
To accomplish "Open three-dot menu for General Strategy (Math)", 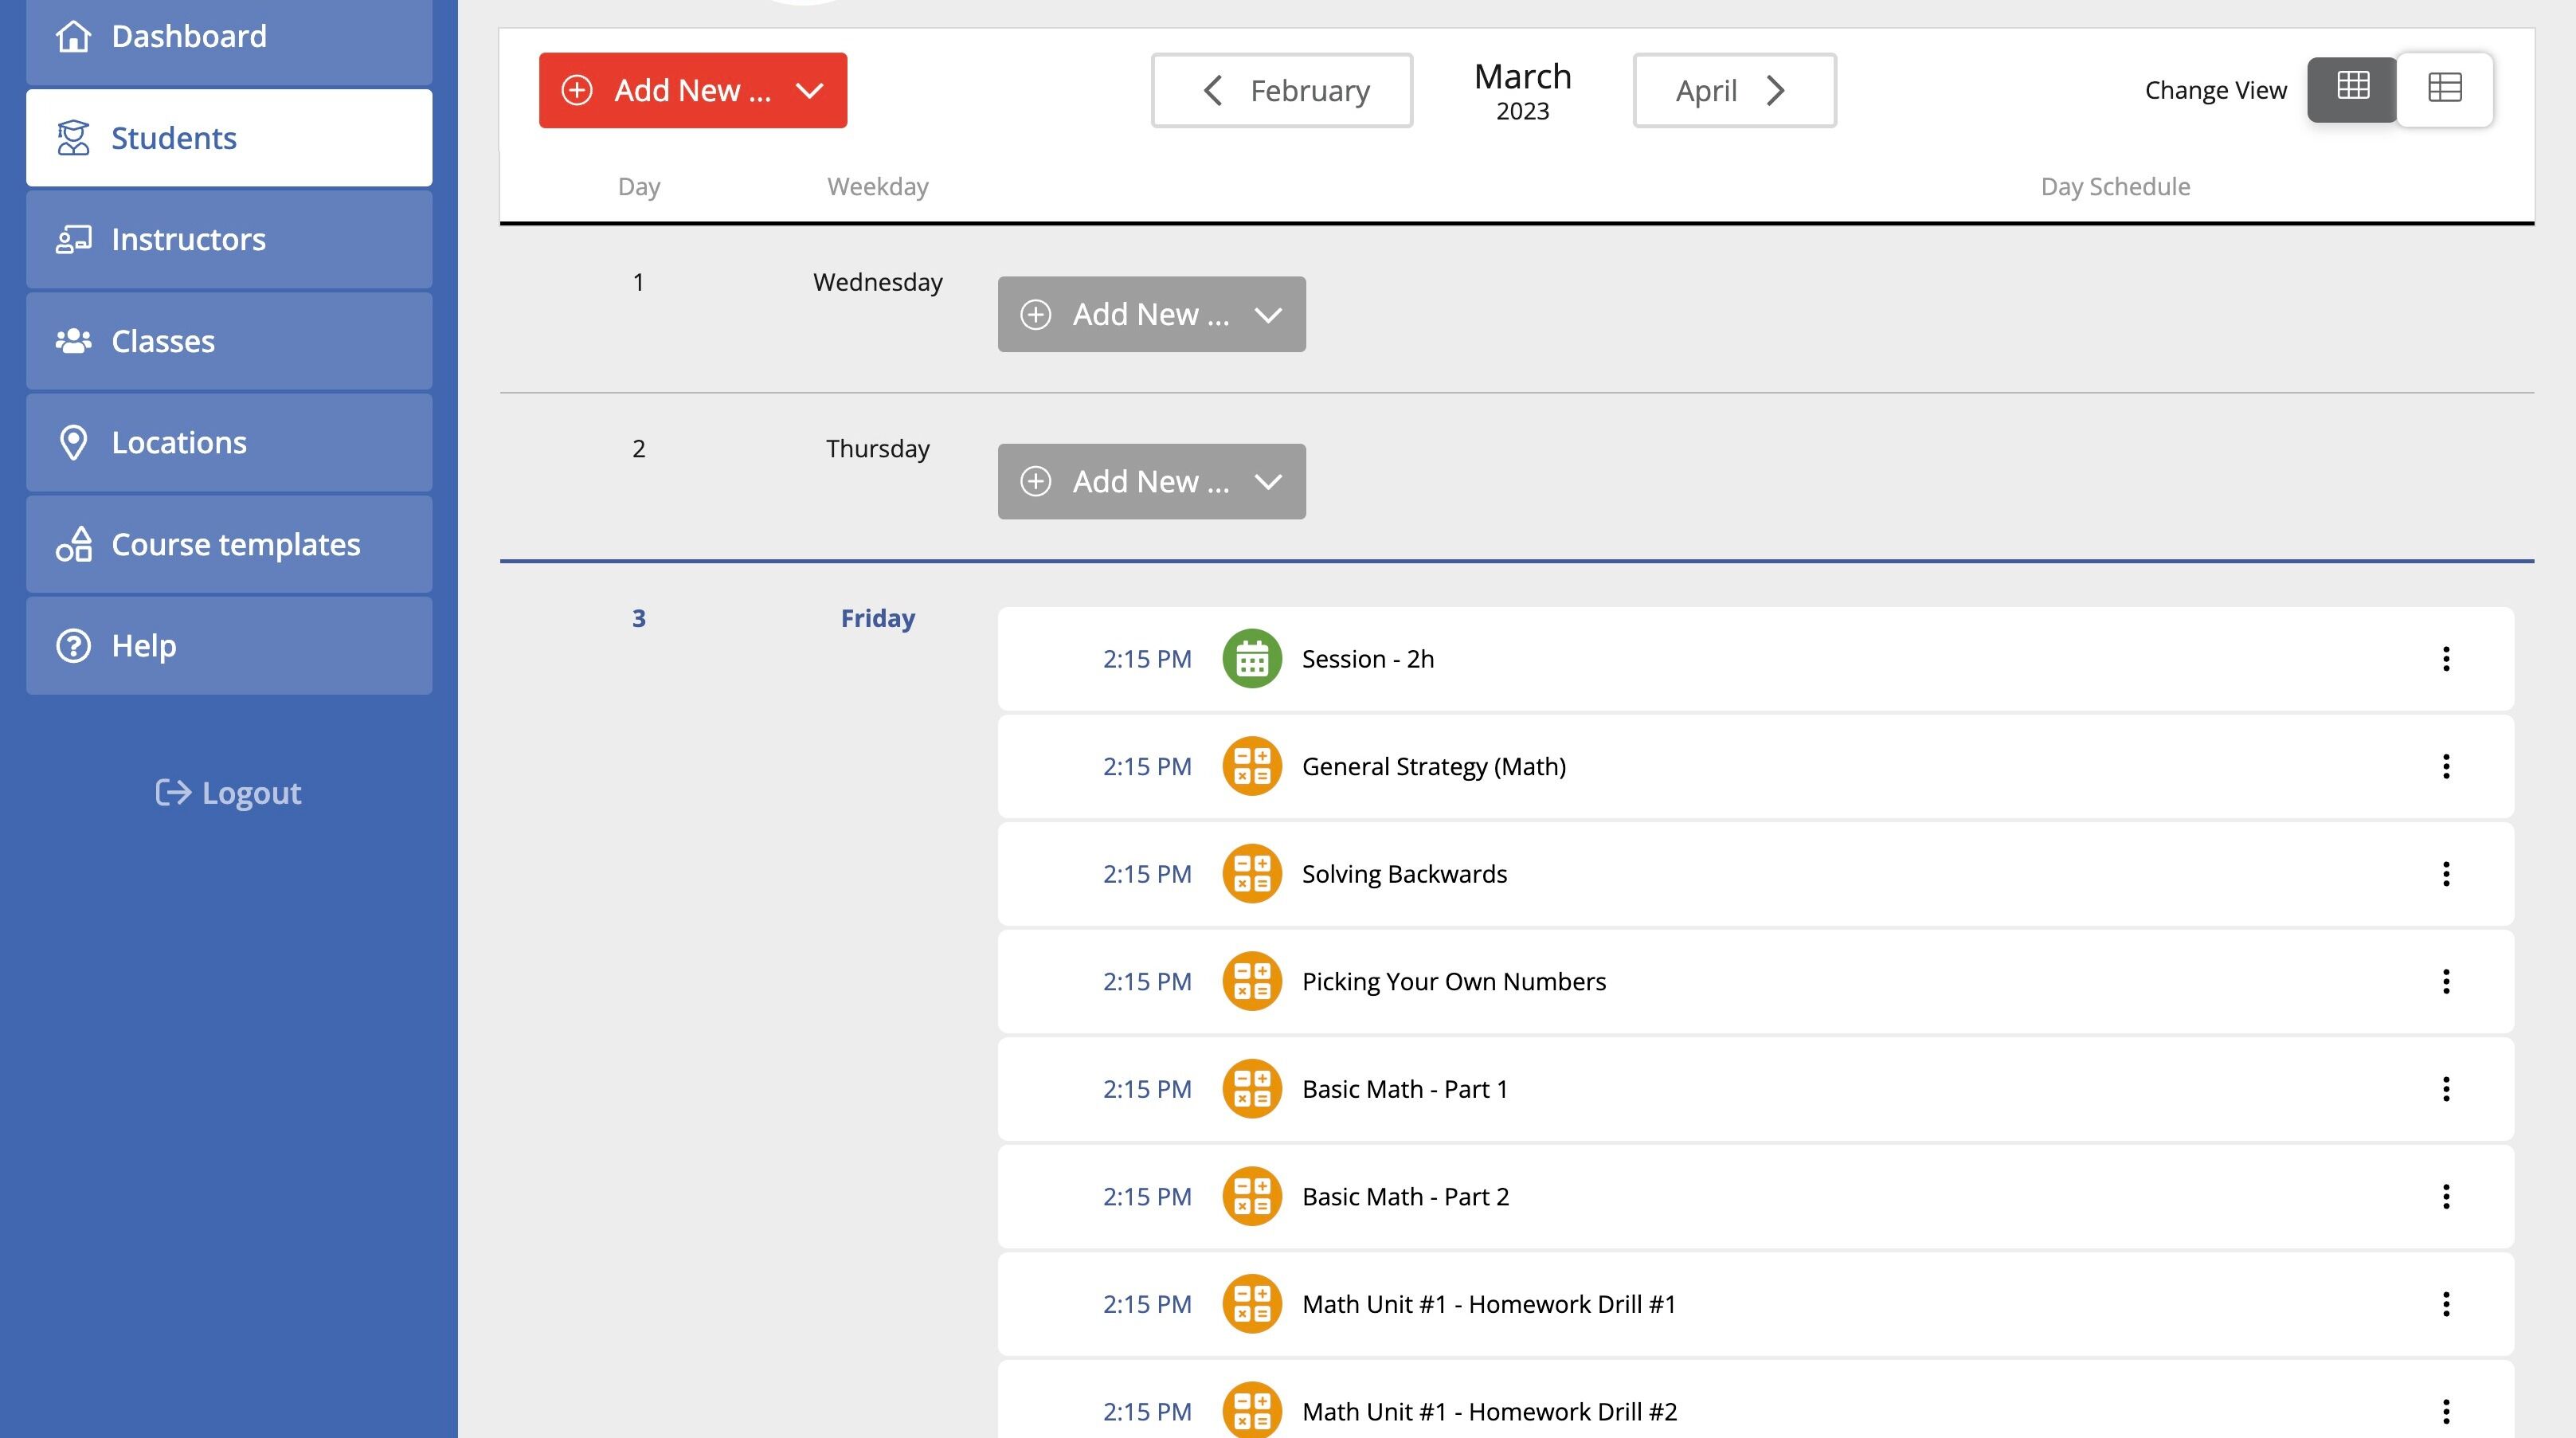I will (2446, 767).
